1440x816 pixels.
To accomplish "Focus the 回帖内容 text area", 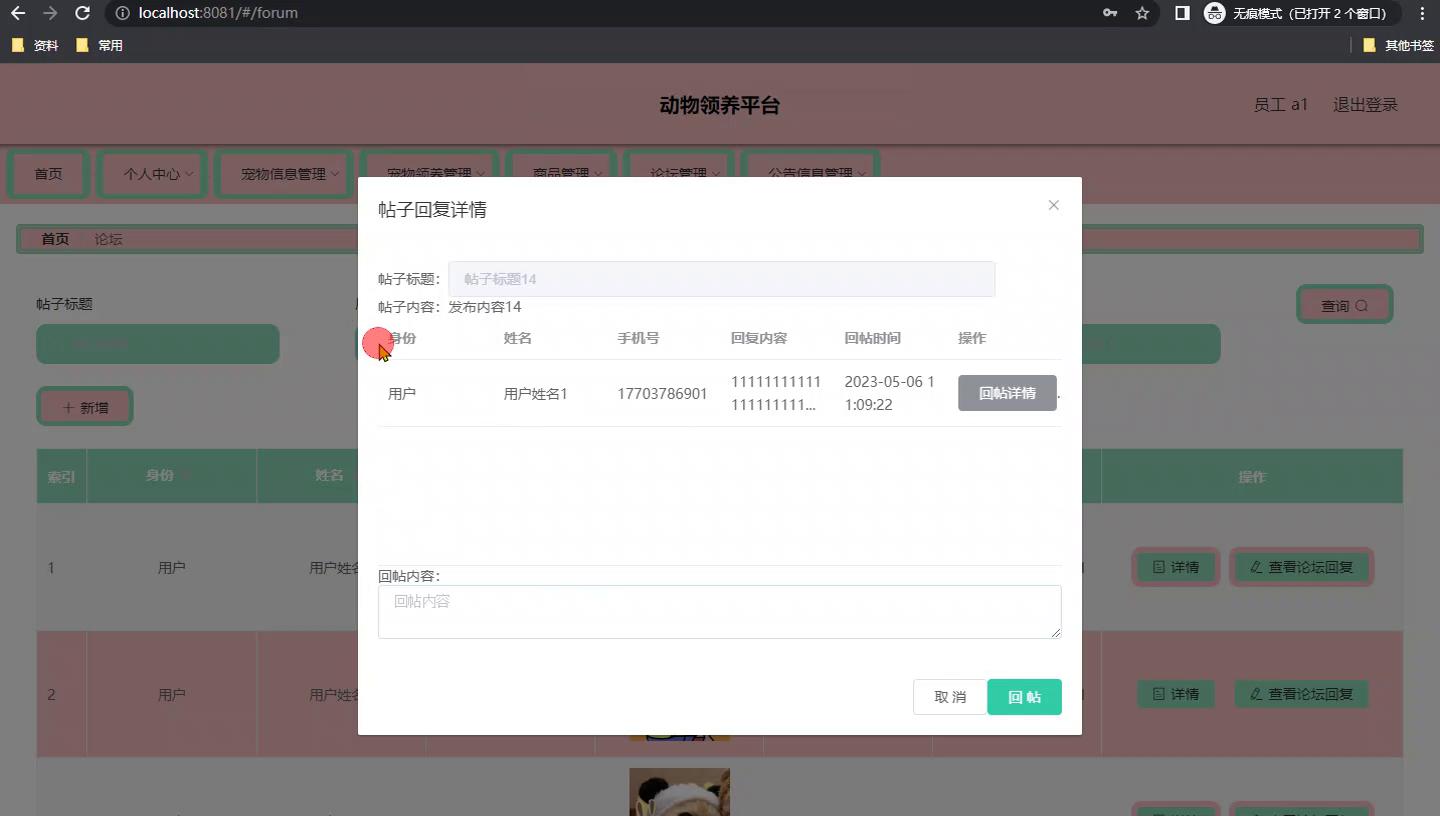I will (719, 611).
